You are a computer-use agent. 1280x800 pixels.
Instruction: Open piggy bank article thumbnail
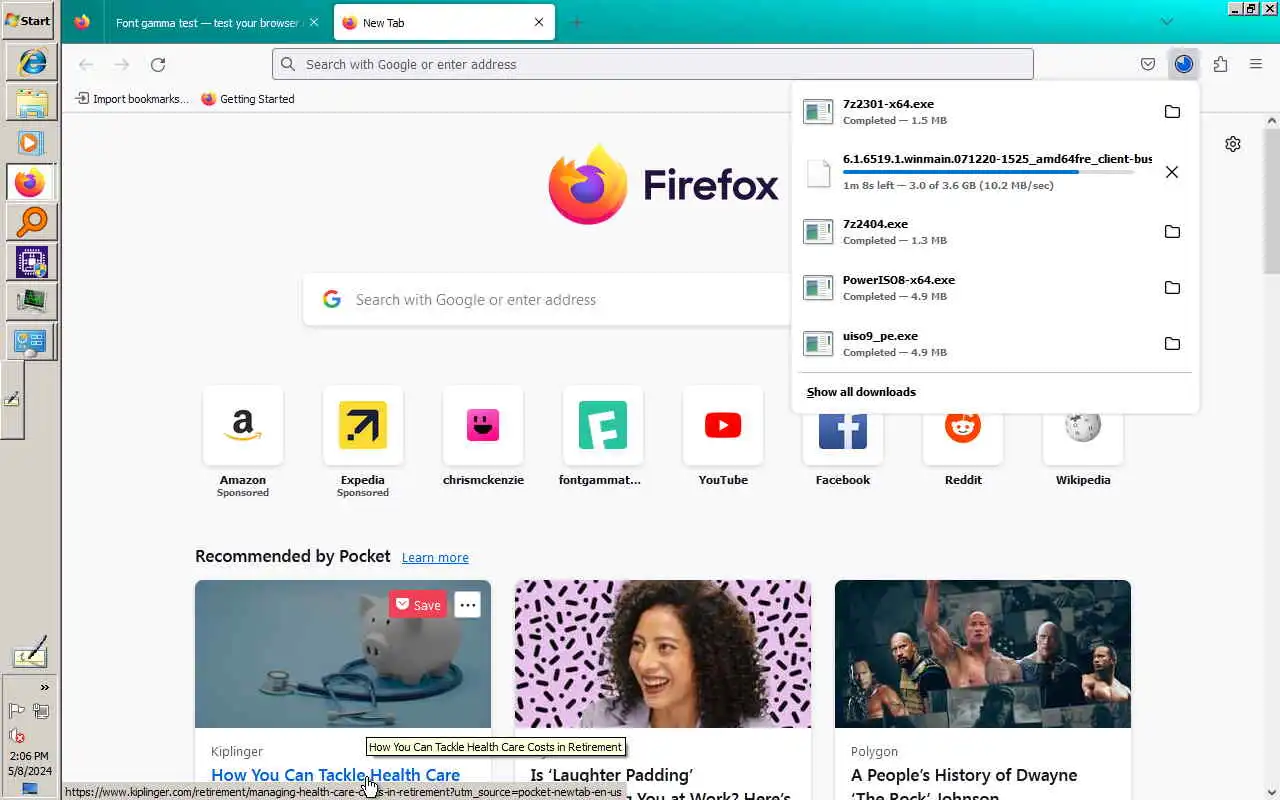point(343,654)
